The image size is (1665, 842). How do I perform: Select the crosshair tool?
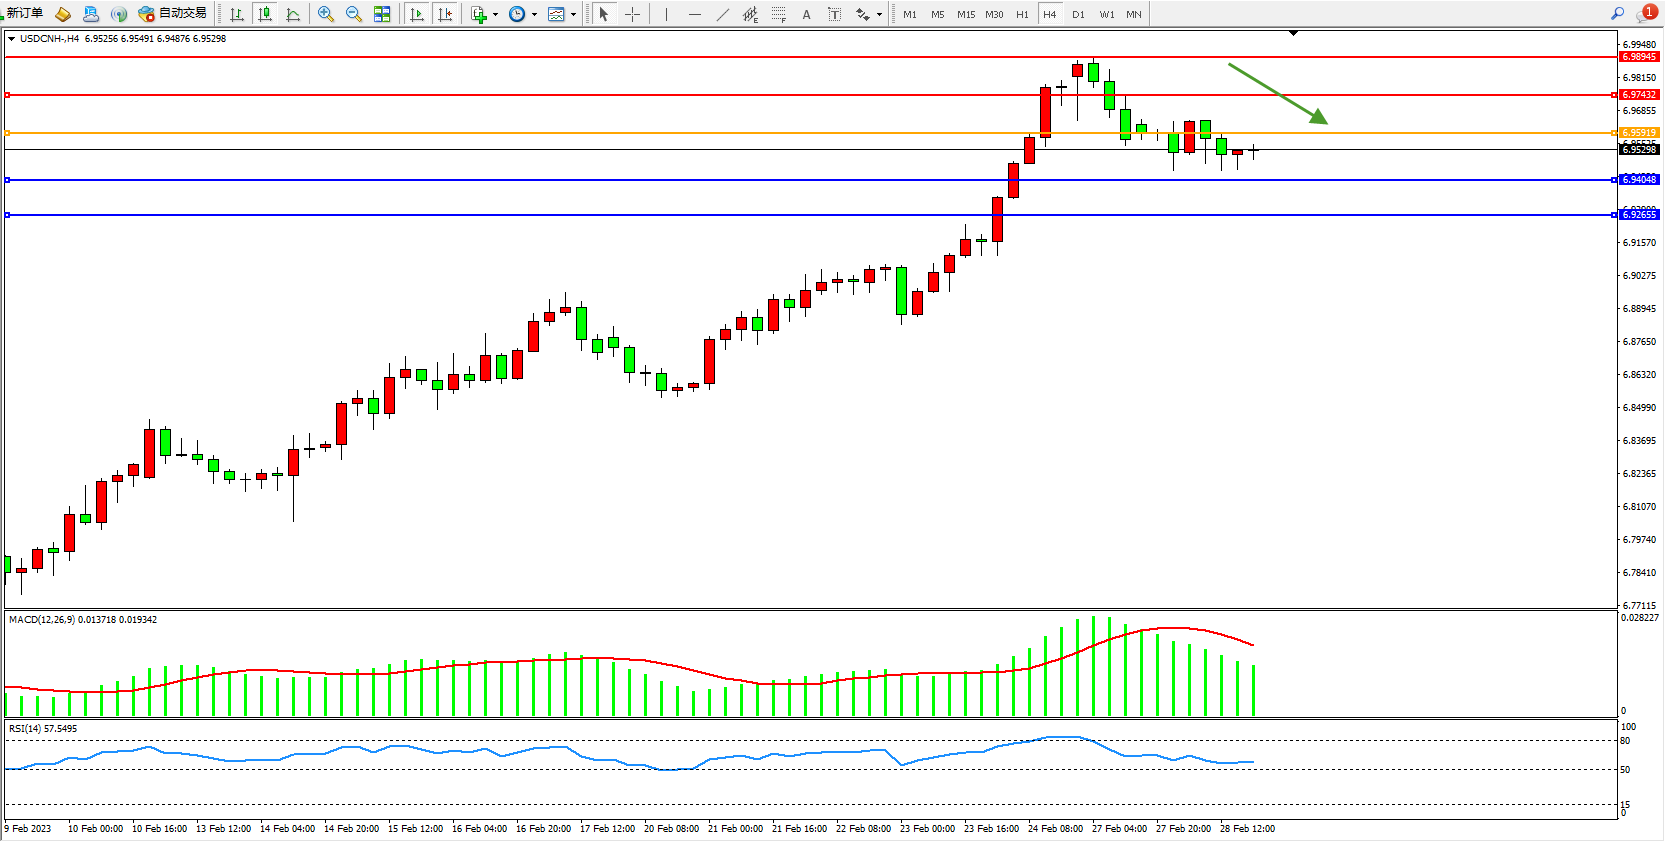coord(632,14)
